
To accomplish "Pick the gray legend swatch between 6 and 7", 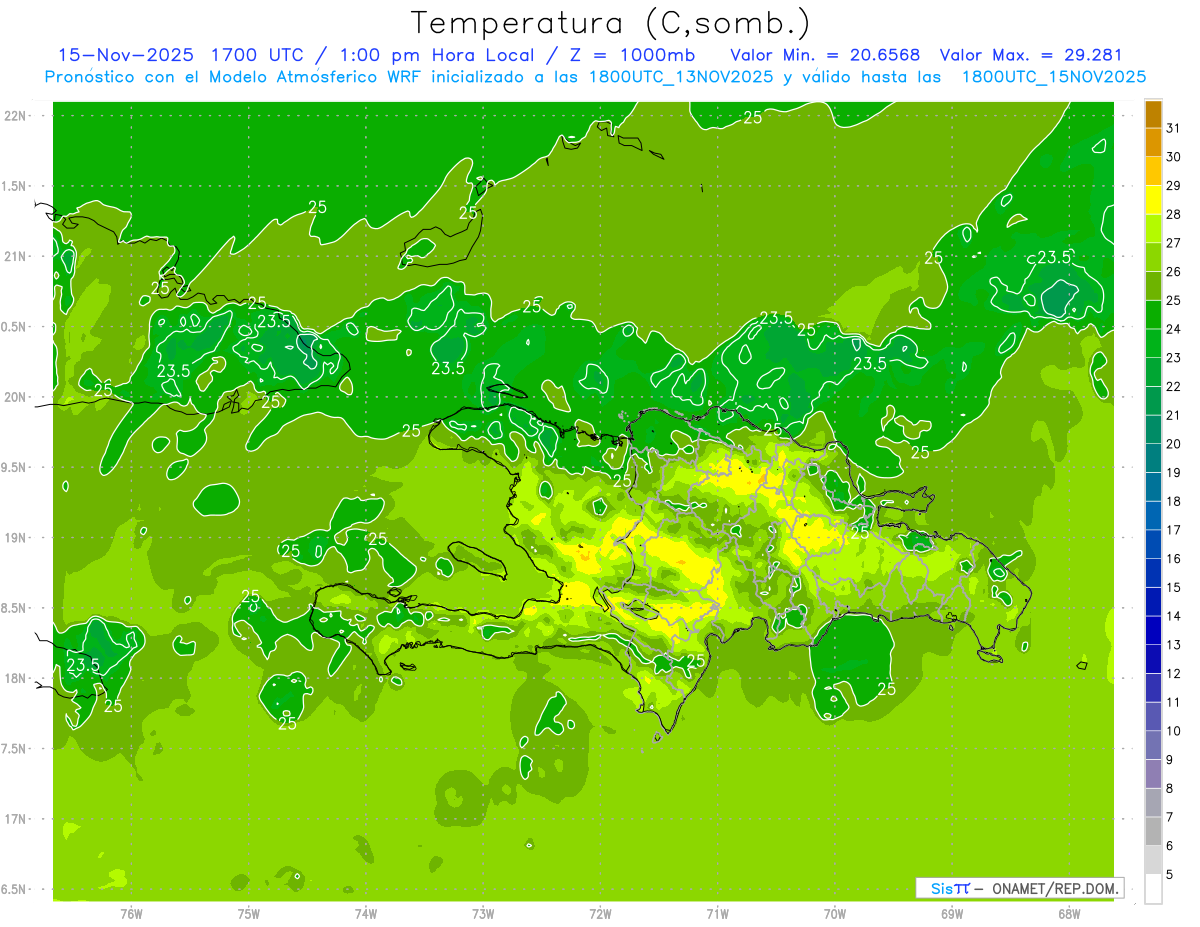I will pyautogui.click(x=1153, y=831).
